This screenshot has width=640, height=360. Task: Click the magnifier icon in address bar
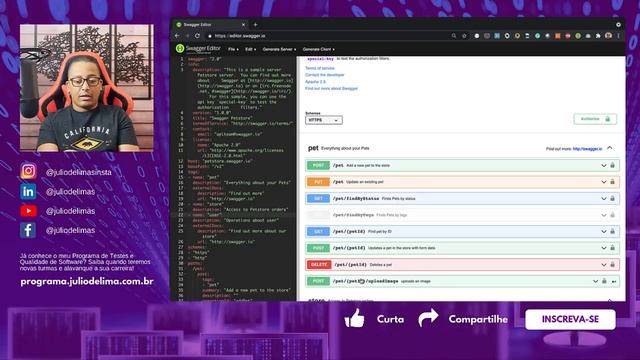coord(453,36)
